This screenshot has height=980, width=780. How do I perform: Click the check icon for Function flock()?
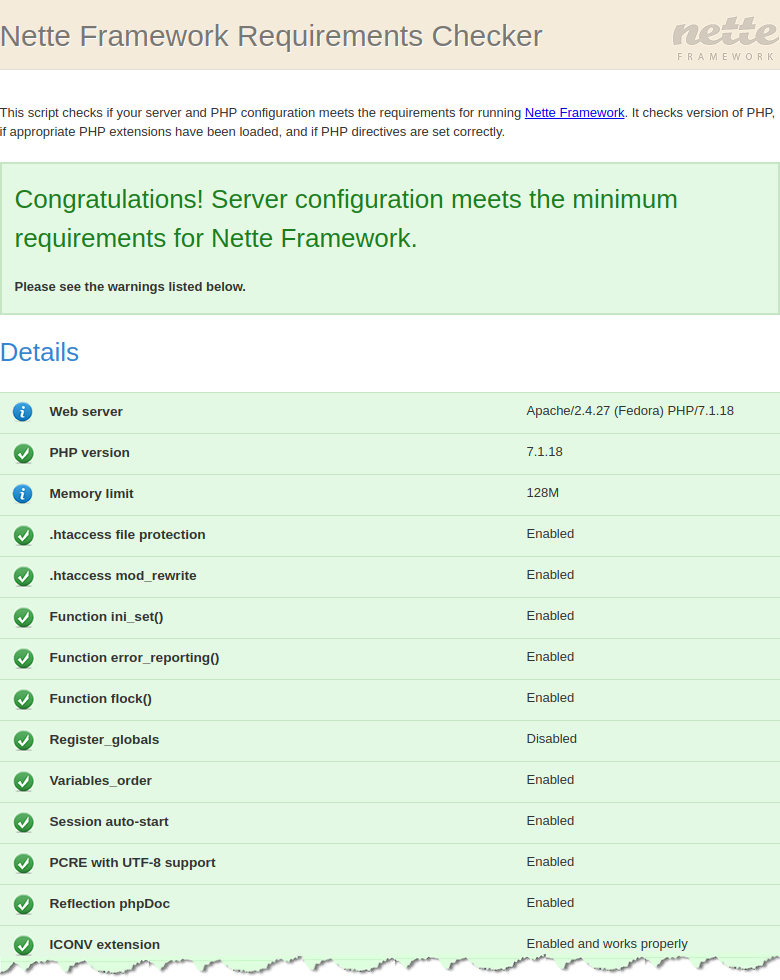[24, 699]
